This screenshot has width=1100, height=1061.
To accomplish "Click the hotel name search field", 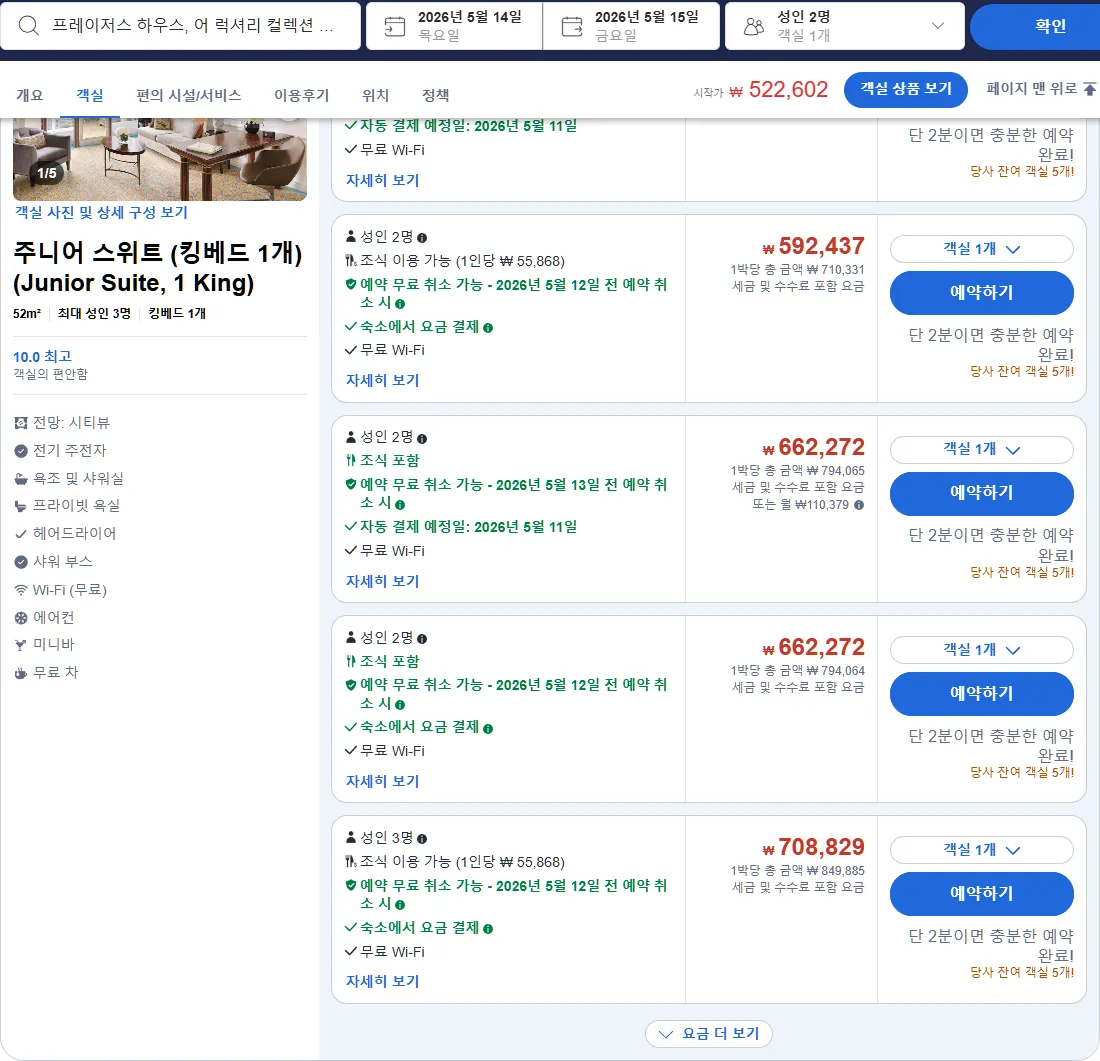I will (180, 26).
